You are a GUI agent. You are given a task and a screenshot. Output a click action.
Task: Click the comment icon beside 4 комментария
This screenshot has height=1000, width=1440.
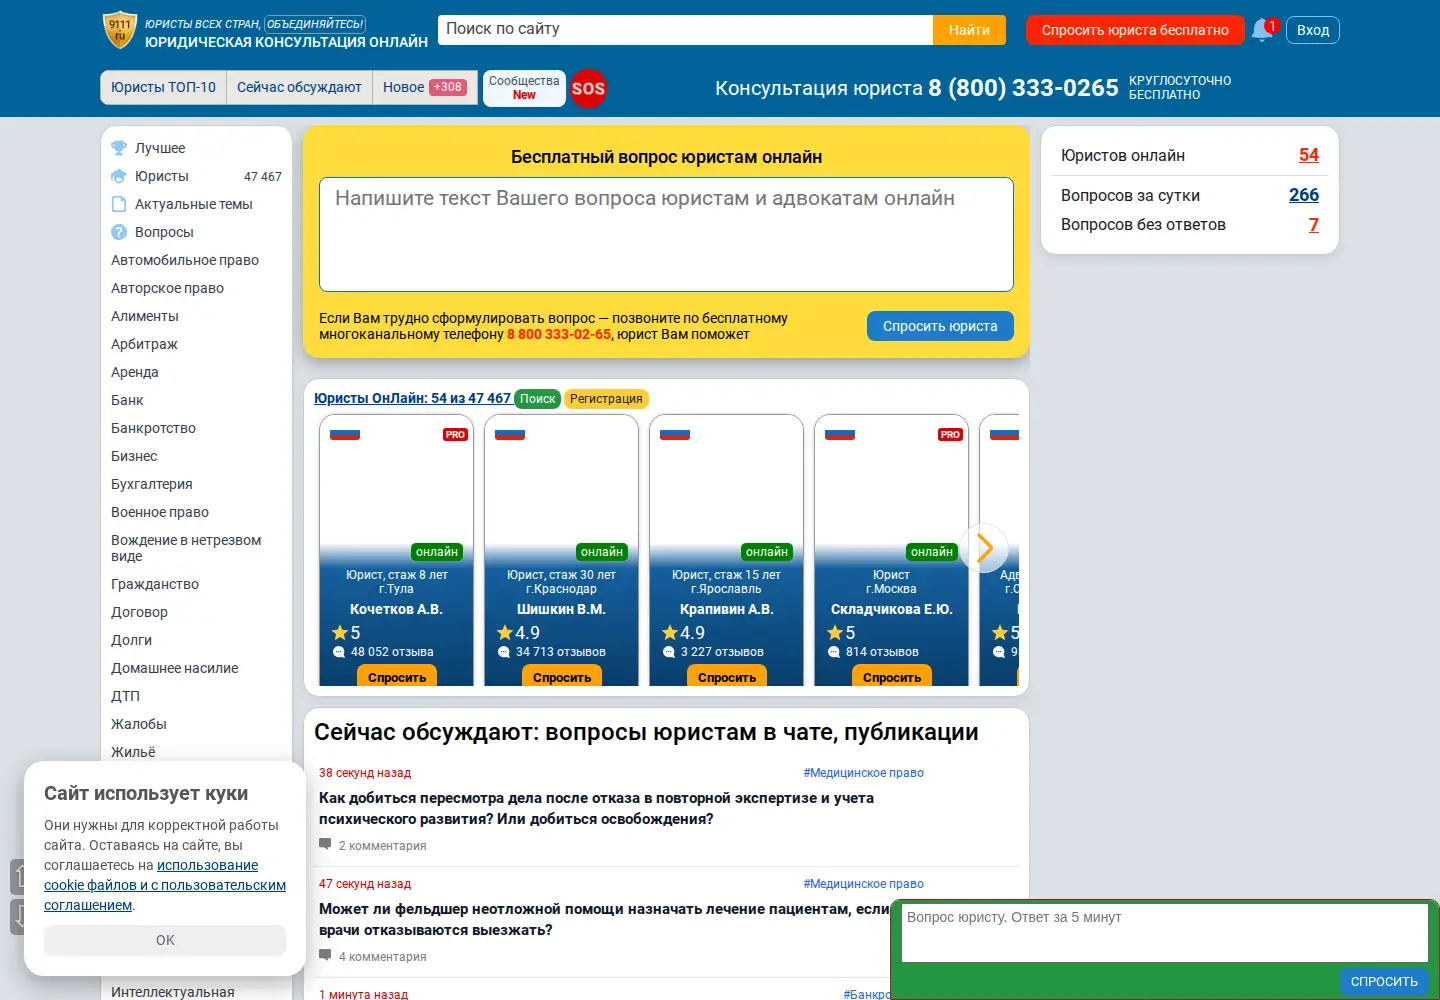[325, 956]
